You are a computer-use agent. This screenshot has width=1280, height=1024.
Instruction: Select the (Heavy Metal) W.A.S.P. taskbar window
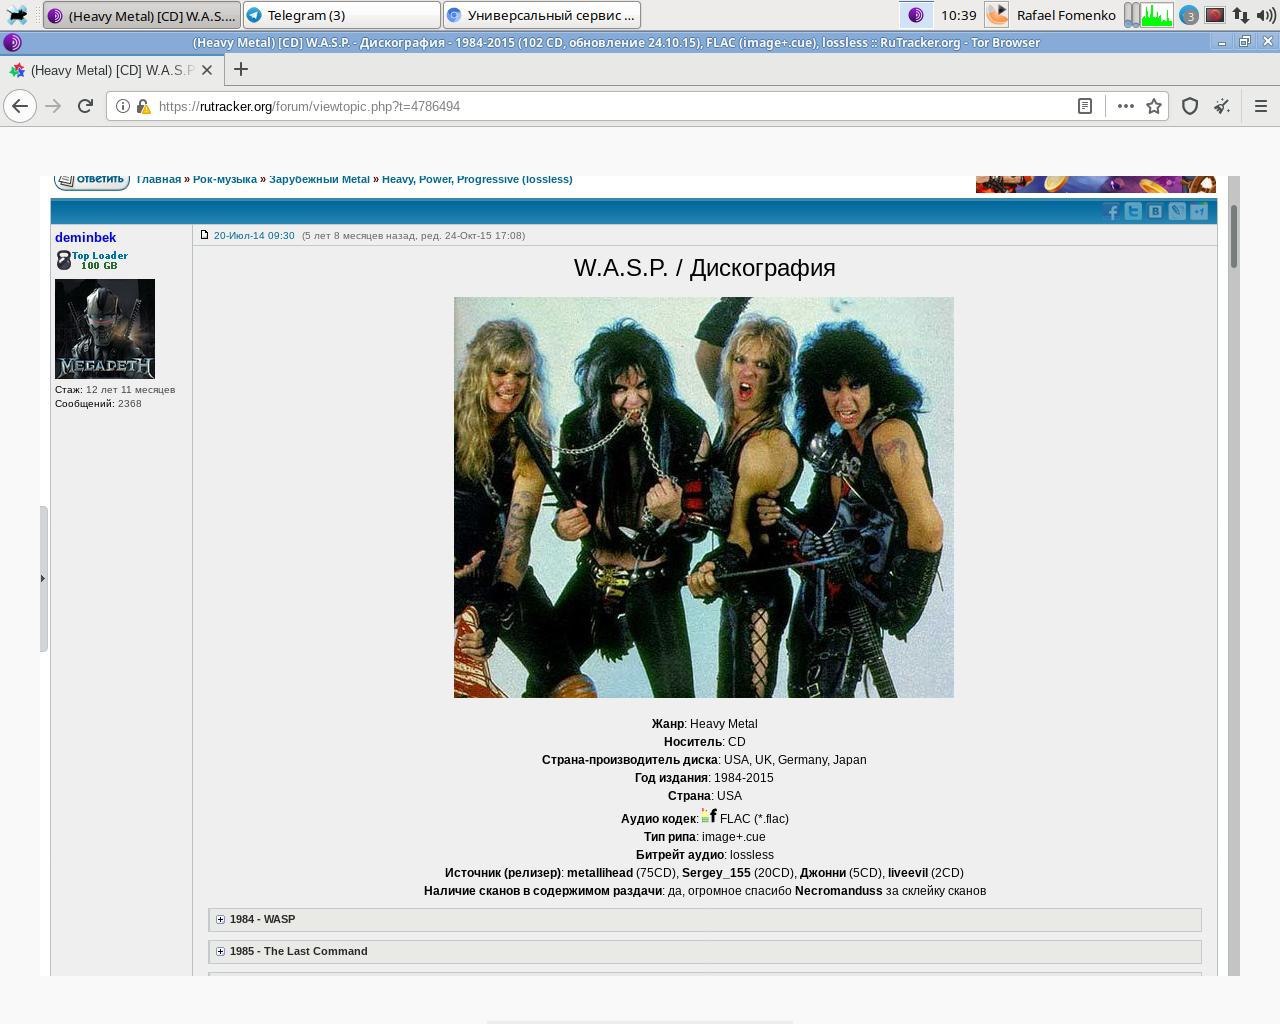pos(142,15)
